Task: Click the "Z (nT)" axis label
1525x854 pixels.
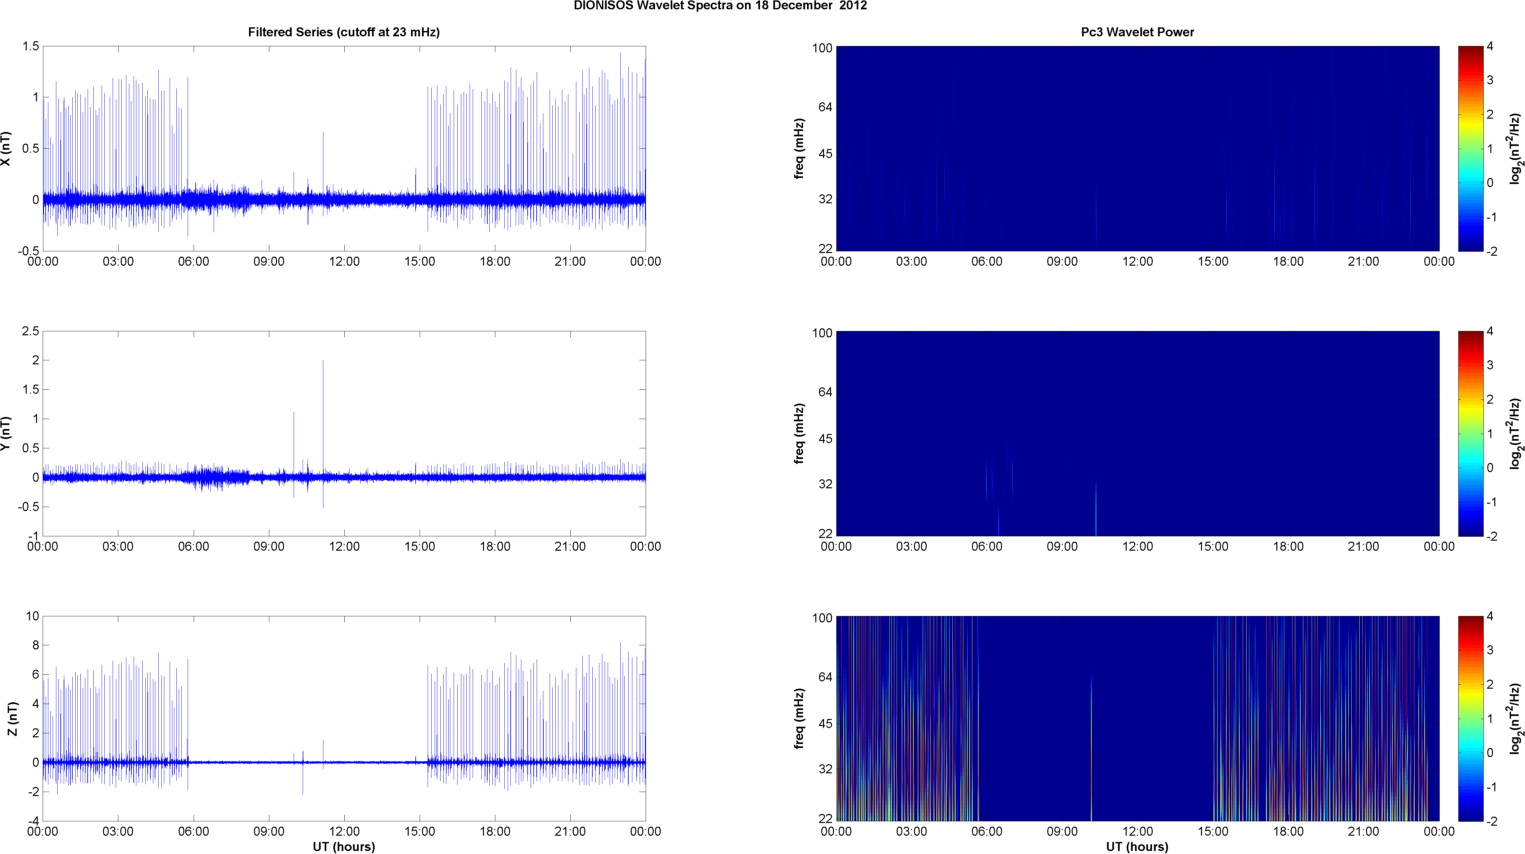Action: [x=12, y=719]
